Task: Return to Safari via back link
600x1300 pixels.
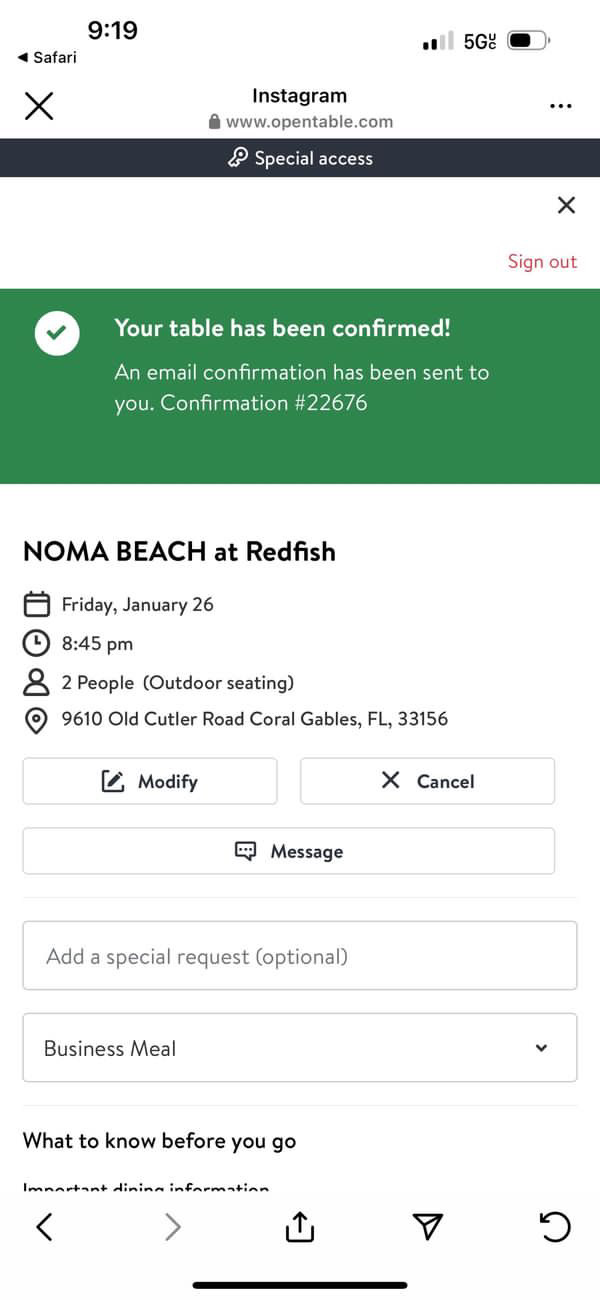Action: tap(47, 57)
